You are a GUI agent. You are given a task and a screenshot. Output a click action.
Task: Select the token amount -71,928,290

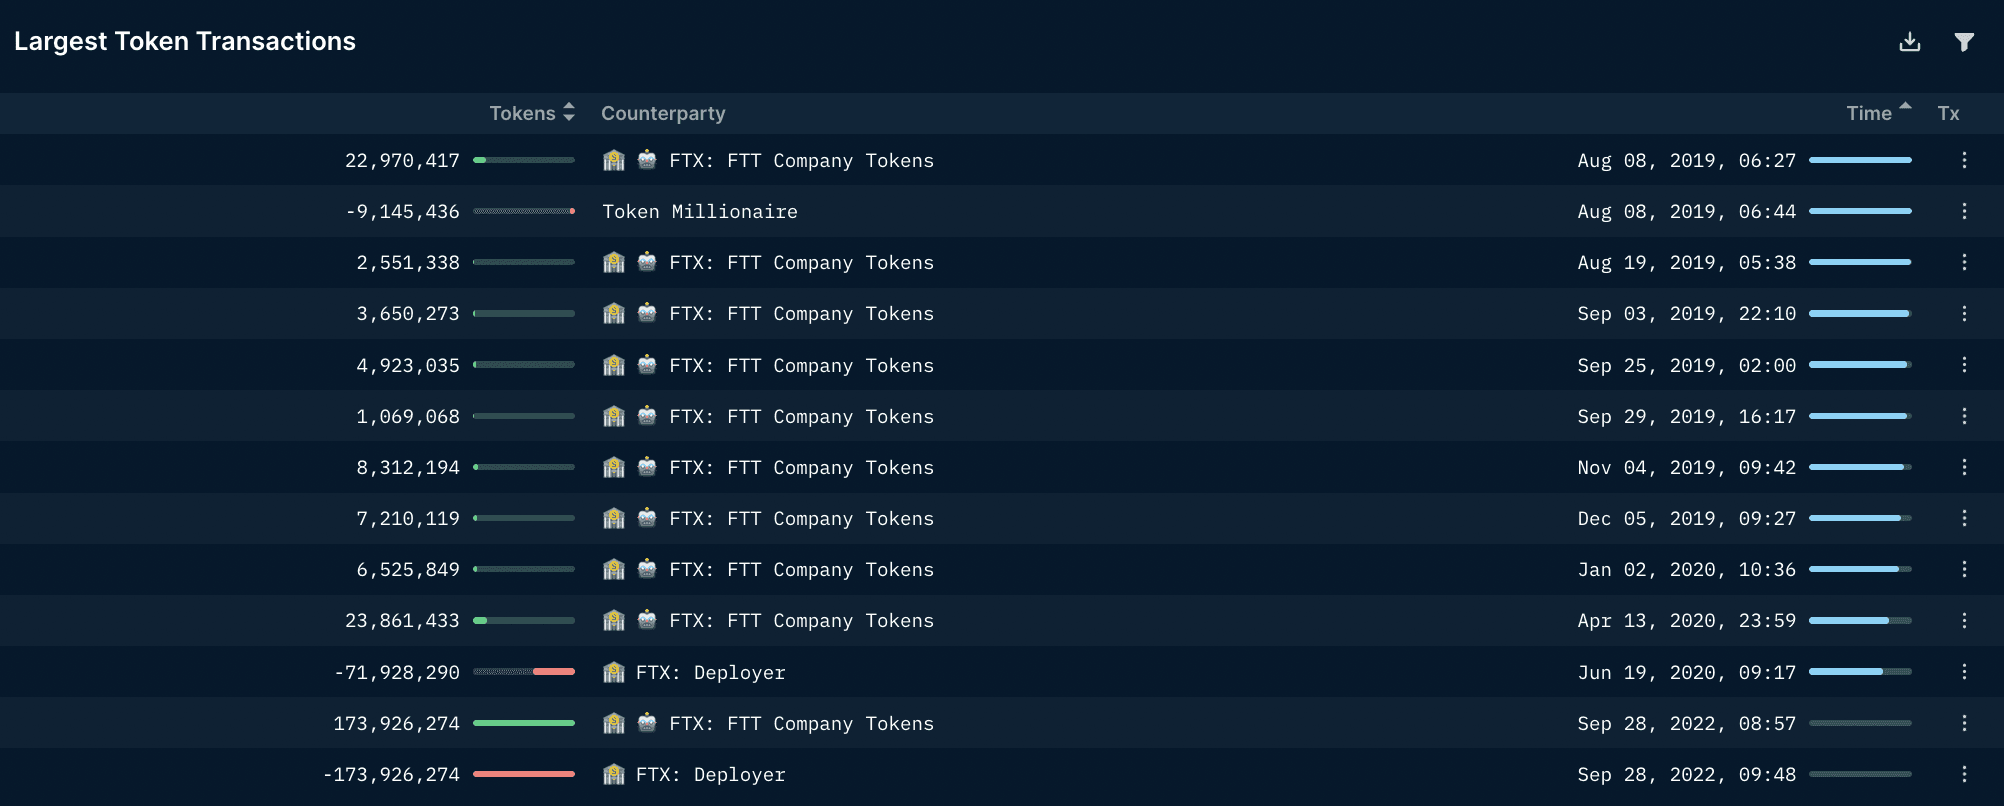coord(397,672)
